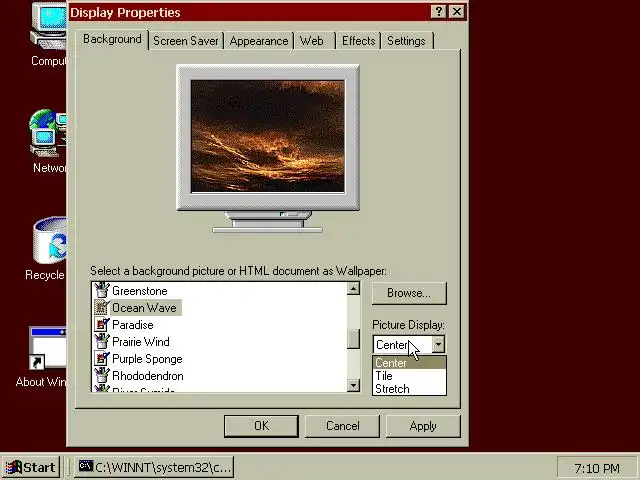Click the monitor wallpaper preview image
The image size is (640, 480).
tap(268, 136)
